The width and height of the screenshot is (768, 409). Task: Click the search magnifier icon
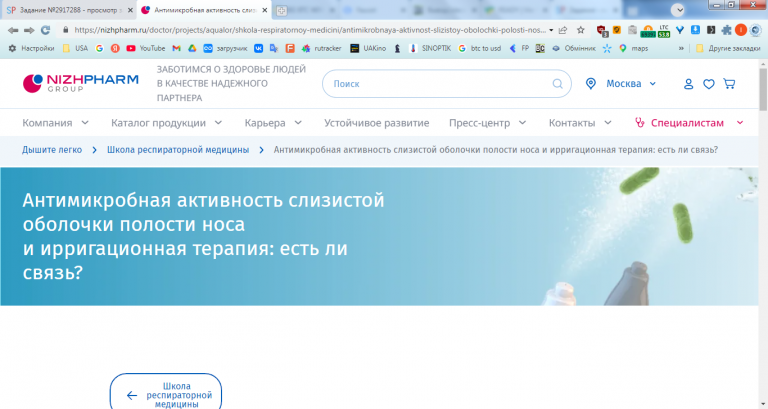click(x=557, y=84)
